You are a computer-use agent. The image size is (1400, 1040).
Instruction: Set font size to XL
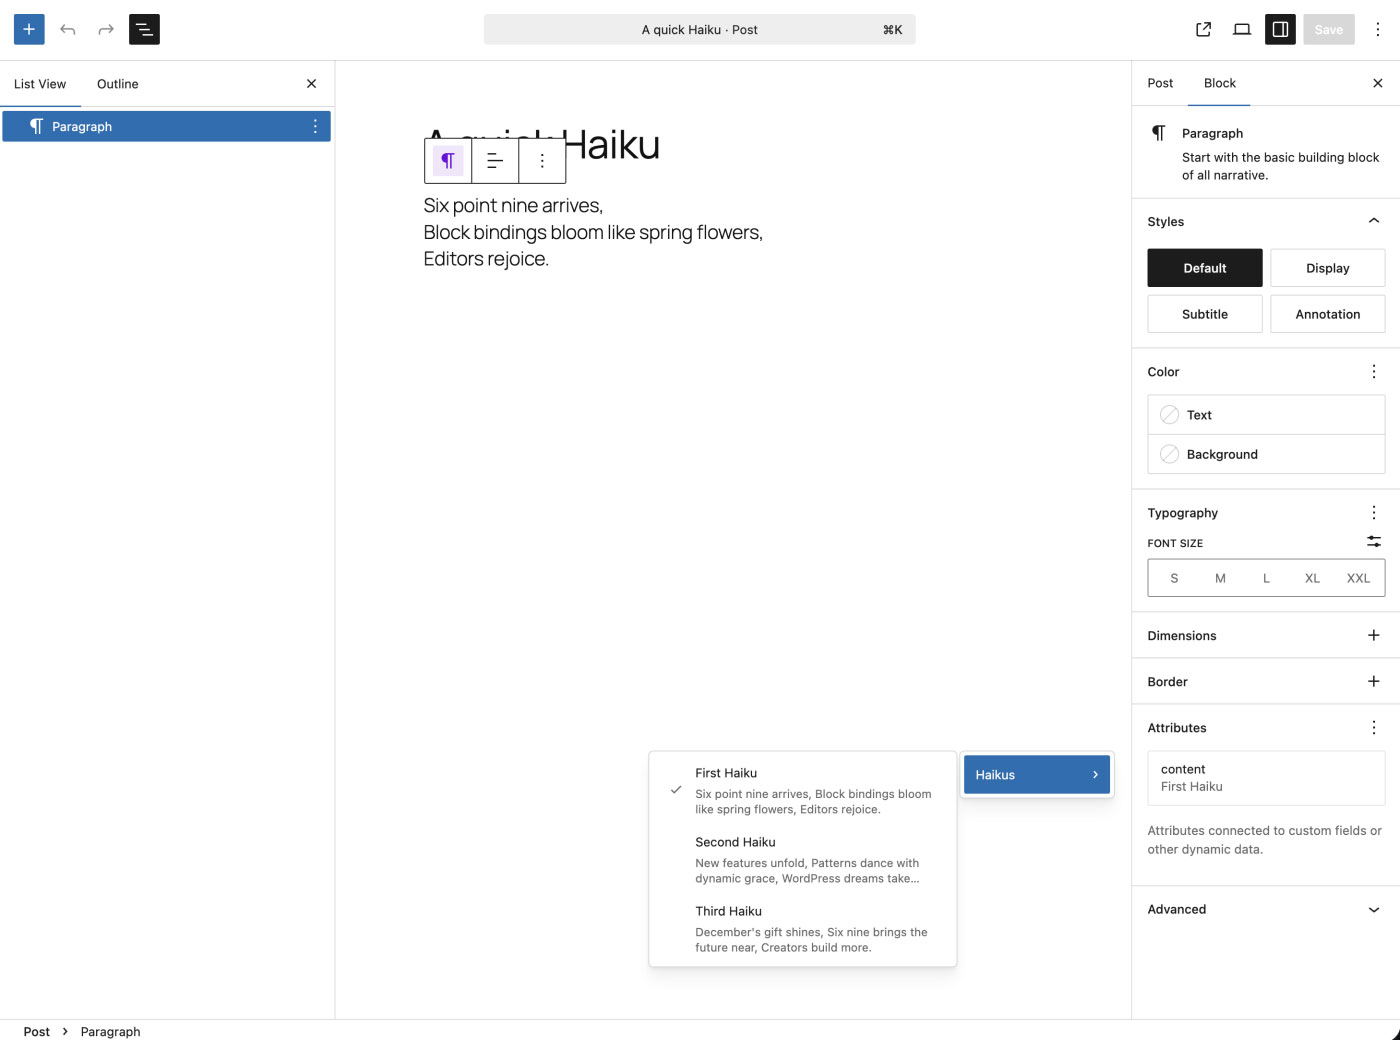[x=1311, y=578]
